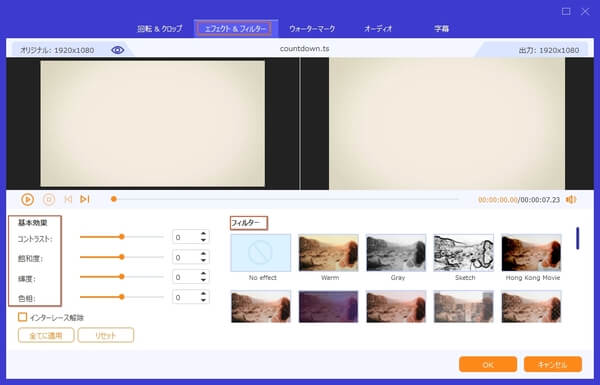
Task: Play the video preview
Action: (x=28, y=199)
